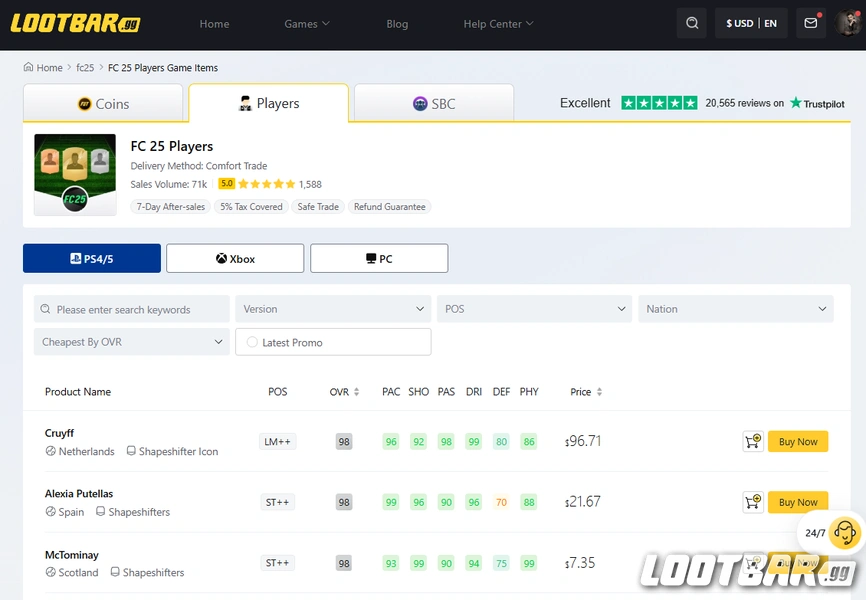This screenshot has height=600, width=866.
Task: Click the McTominay player name
Action: pyautogui.click(x=72, y=555)
